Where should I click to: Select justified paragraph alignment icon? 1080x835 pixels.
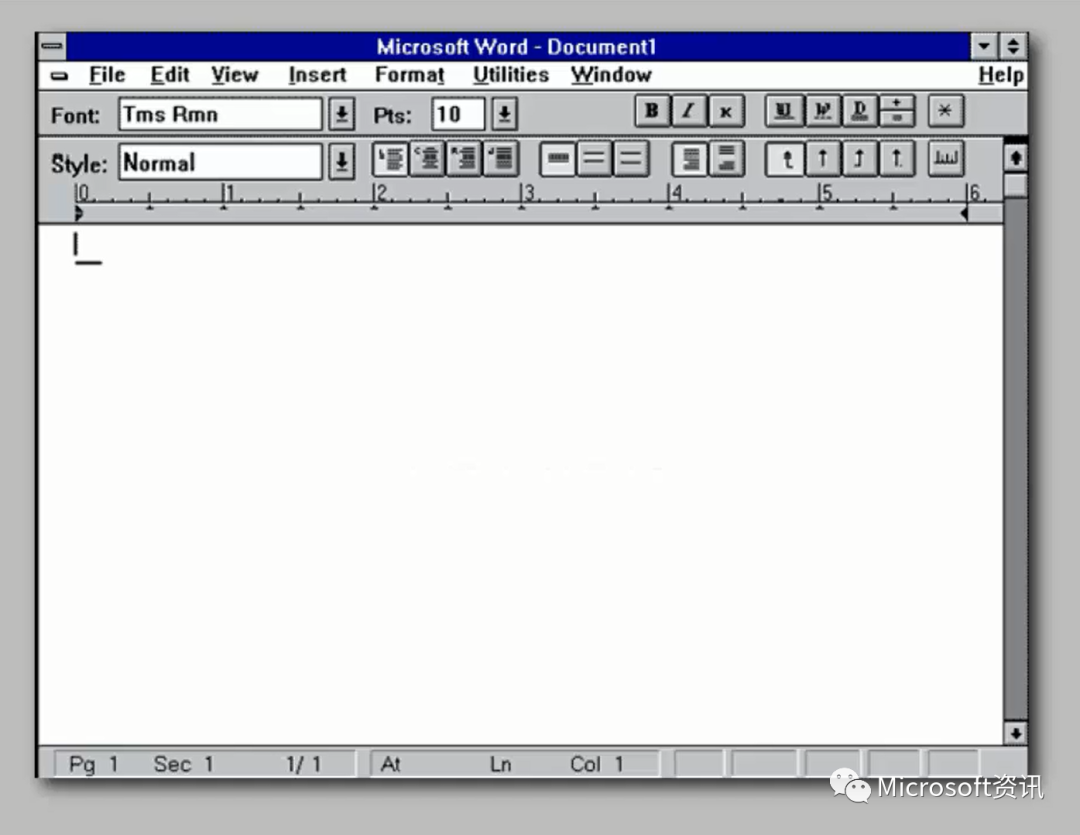pos(501,158)
